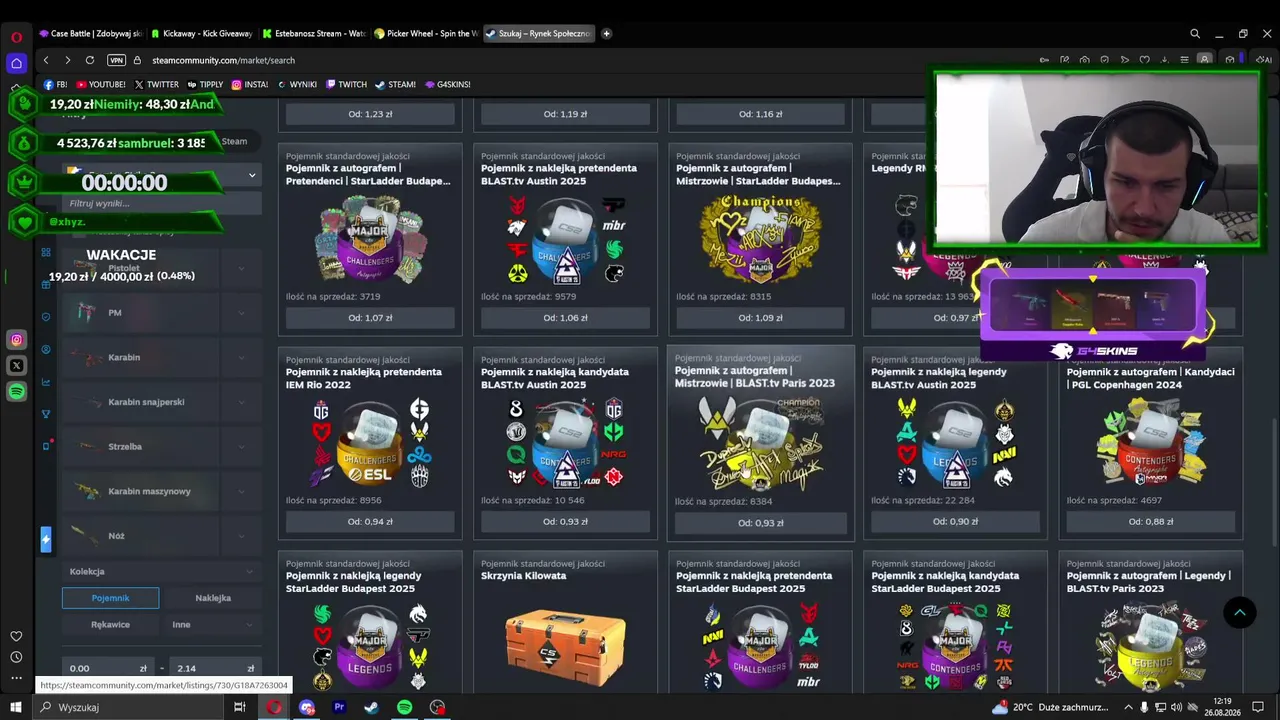Open the Inne filter dropdown
This screenshot has width=1280, height=720.
(213, 624)
